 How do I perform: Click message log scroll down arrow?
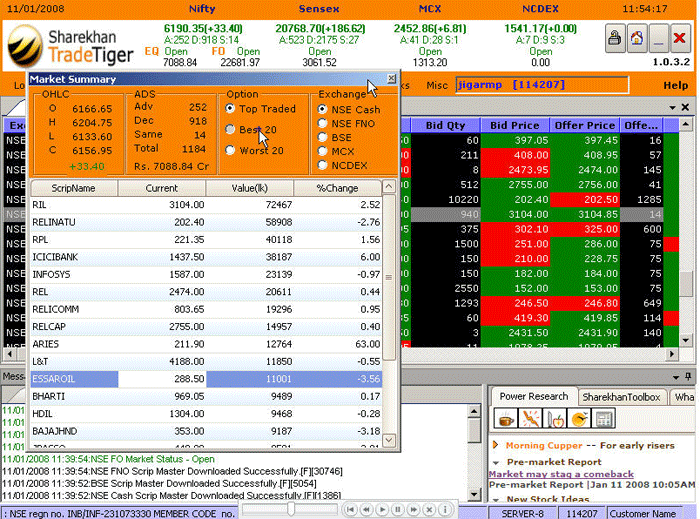474,494
